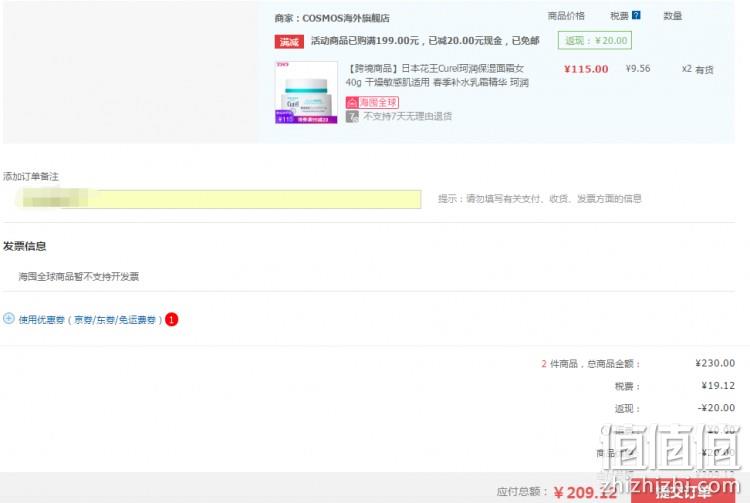Click the product price ¥115.00
750x503 pixels.
pos(586,69)
